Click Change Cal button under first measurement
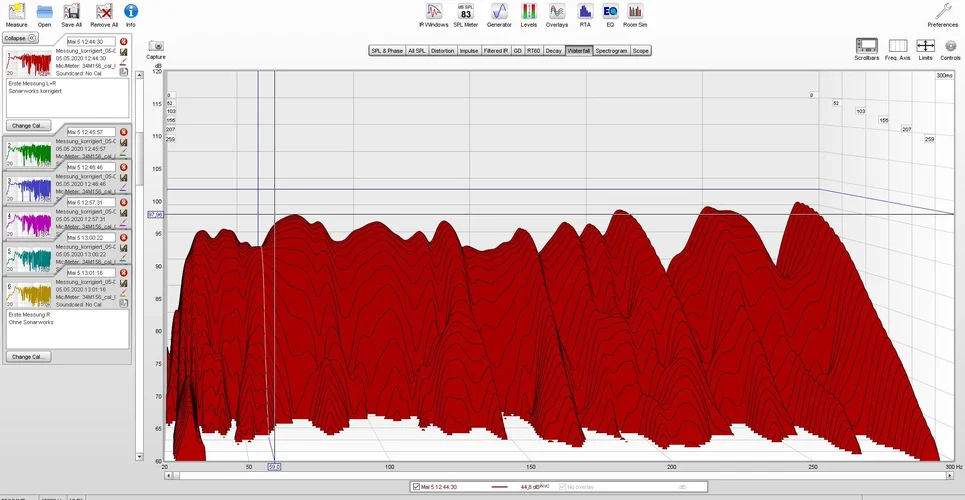Viewport: 965px width, 500px height. pyautogui.click(x=29, y=126)
